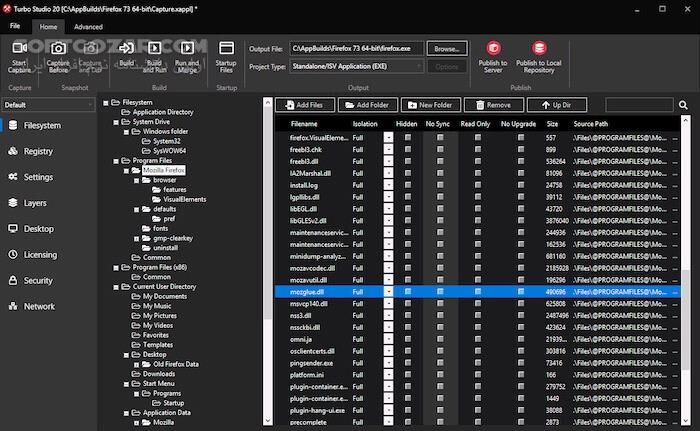This screenshot has width=700, height=431.
Task: Toggle Read Only checkbox for install.log
Action: (473, 185)
